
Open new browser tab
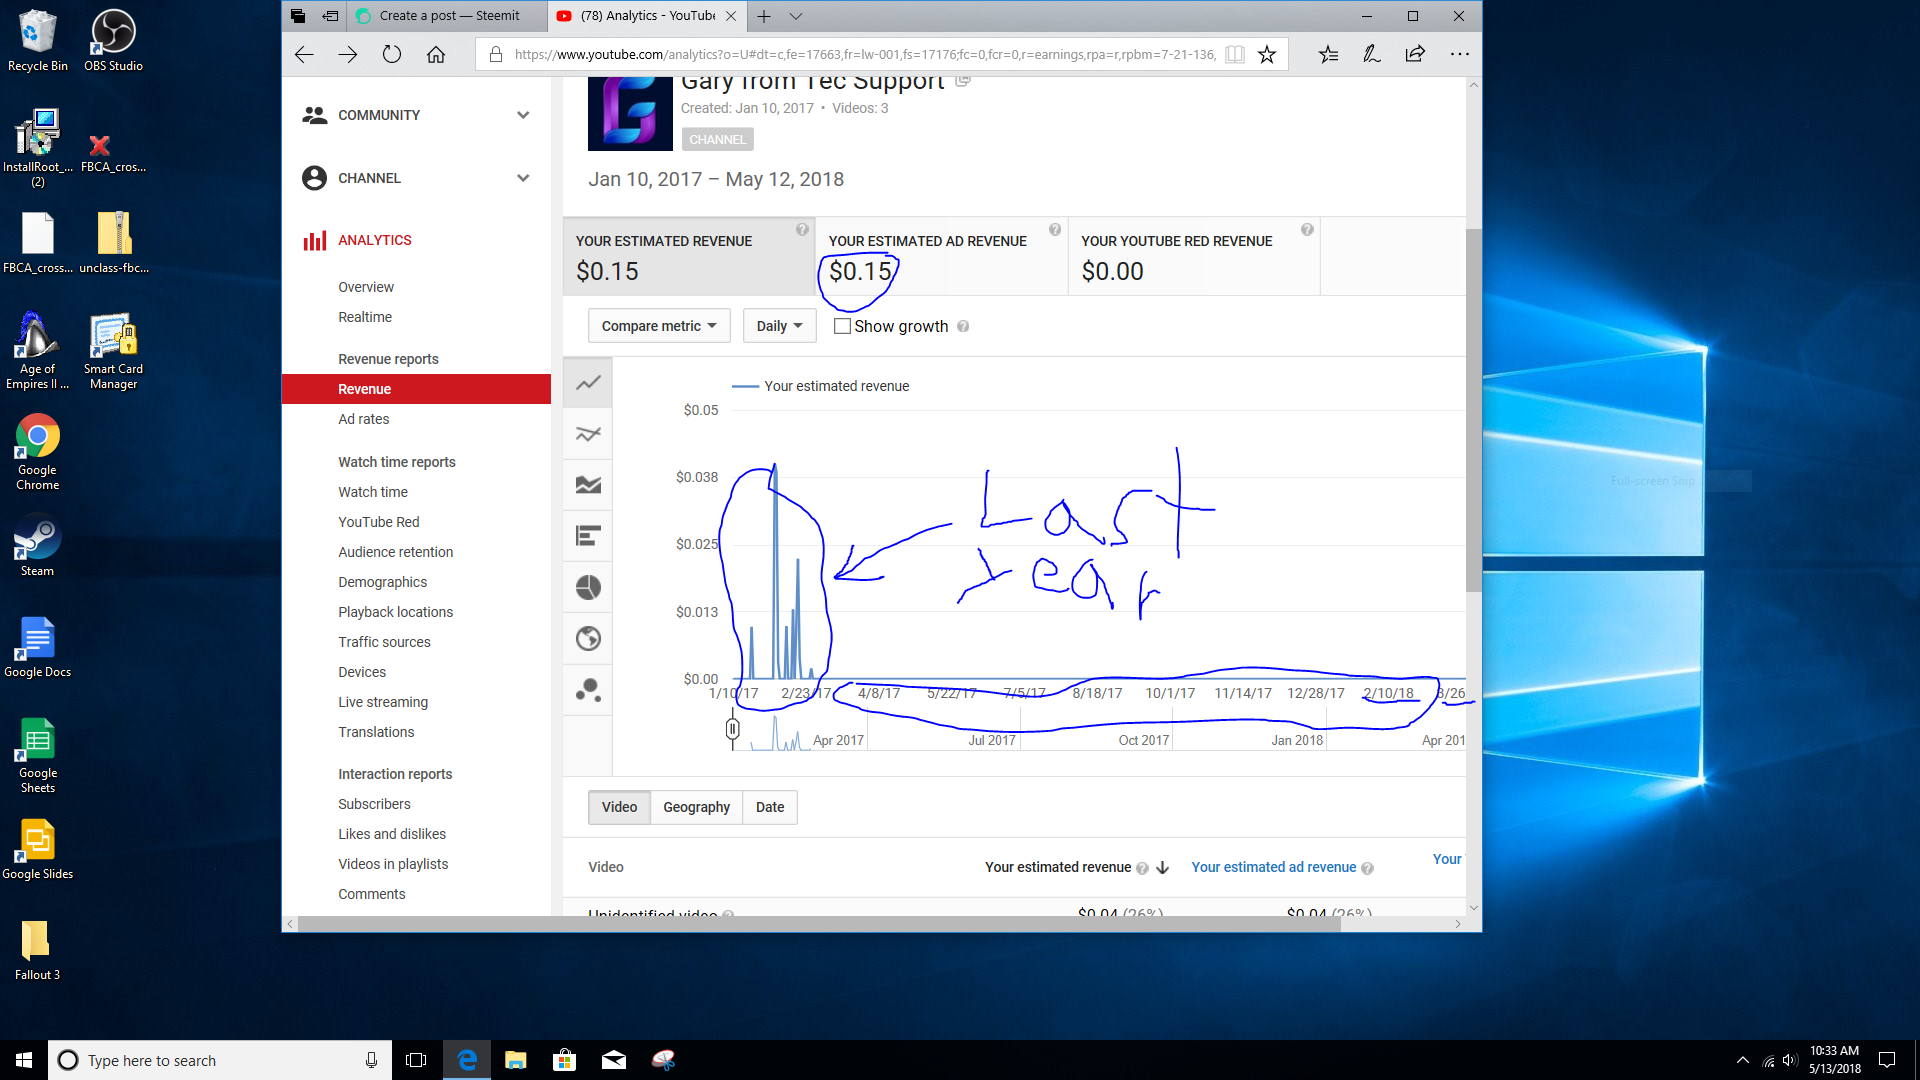pyautogui.click(x=764, y=16)
